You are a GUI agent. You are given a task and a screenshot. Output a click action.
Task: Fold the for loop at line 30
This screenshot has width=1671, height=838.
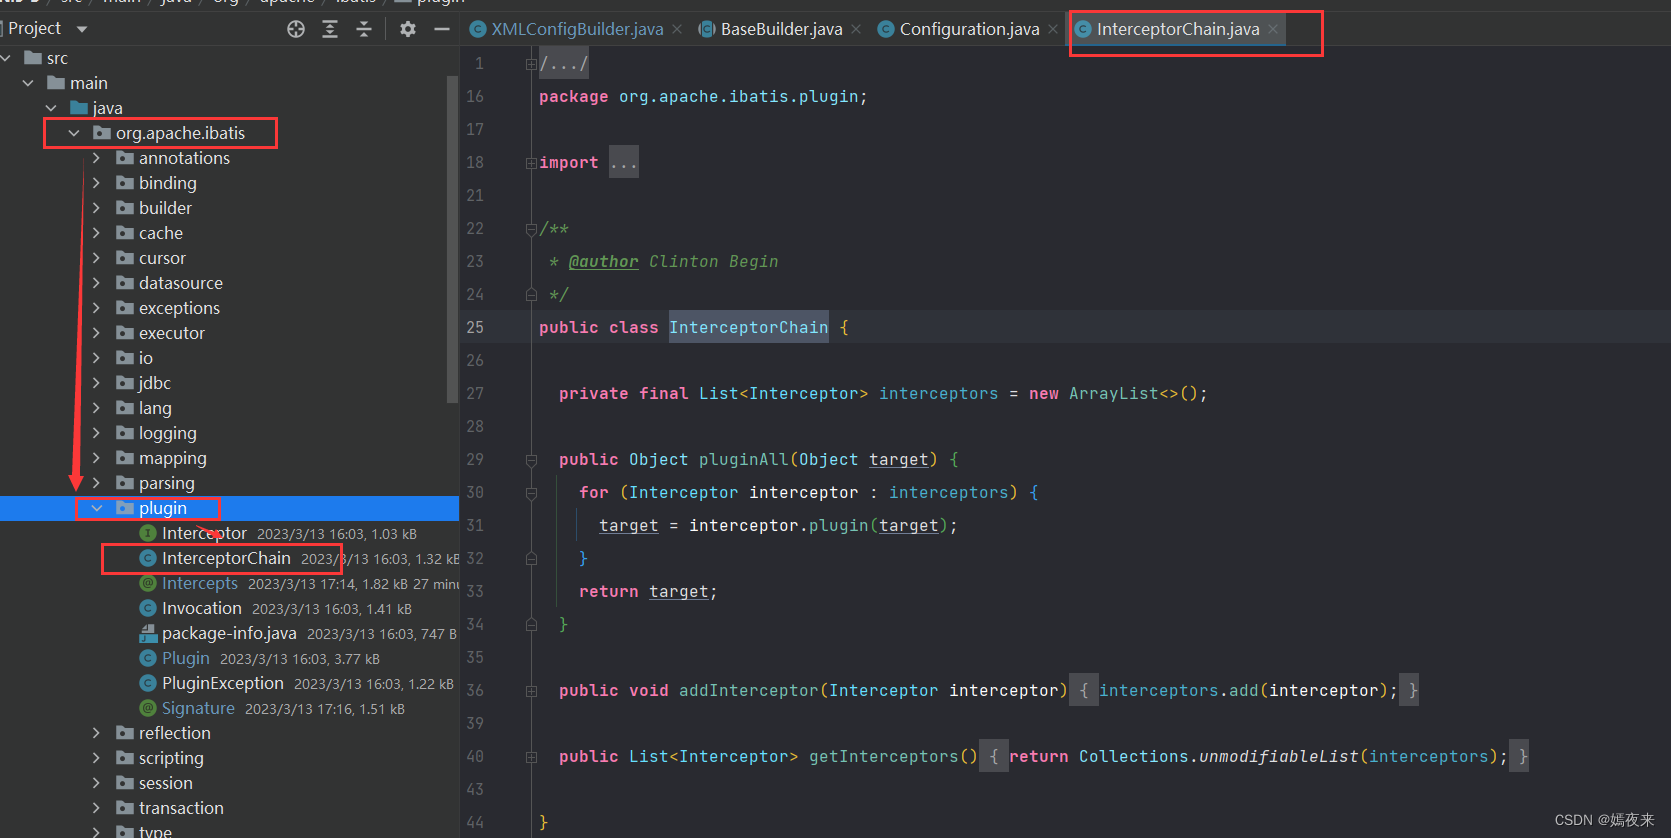tap(531, 493)
